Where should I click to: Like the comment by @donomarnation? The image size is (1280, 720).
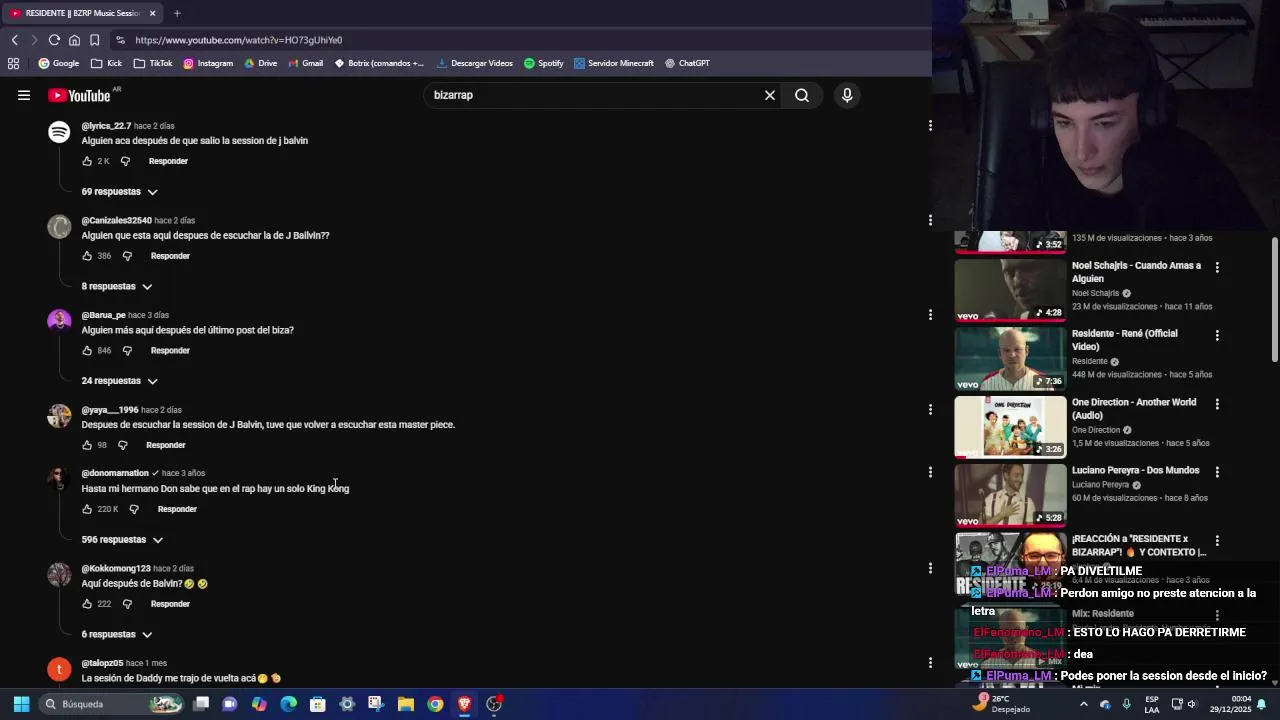pyautogui.click(x=87, y=509)
